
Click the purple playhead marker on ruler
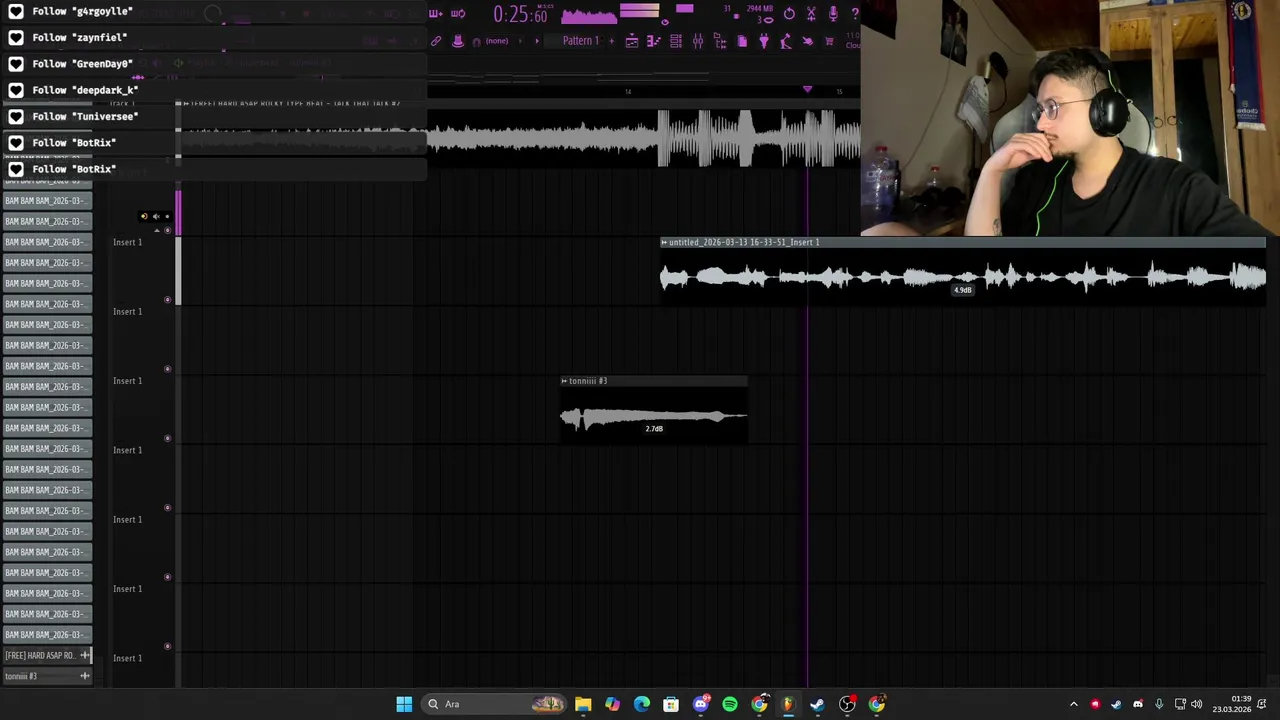click(x=807, y=90)
